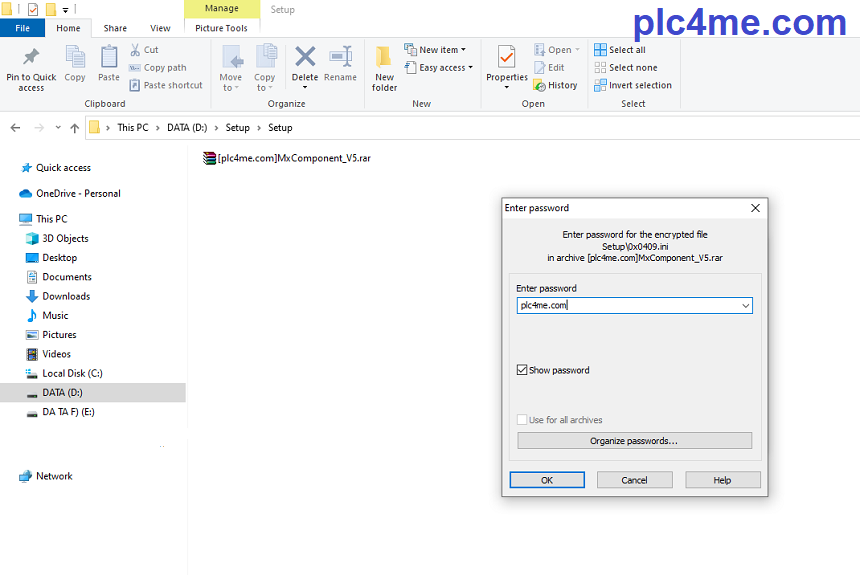
Task: Open the New item dropdown
Action: point(436,50)
